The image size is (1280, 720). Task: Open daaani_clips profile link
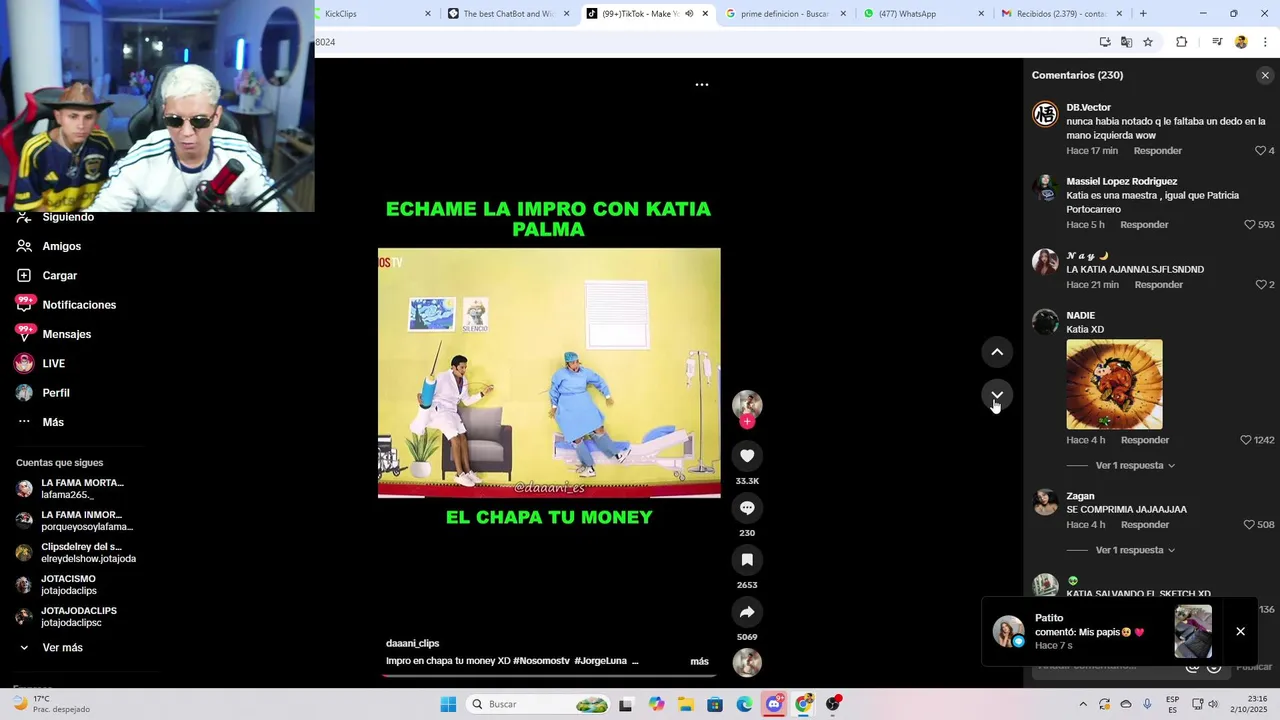coord(412,644)
